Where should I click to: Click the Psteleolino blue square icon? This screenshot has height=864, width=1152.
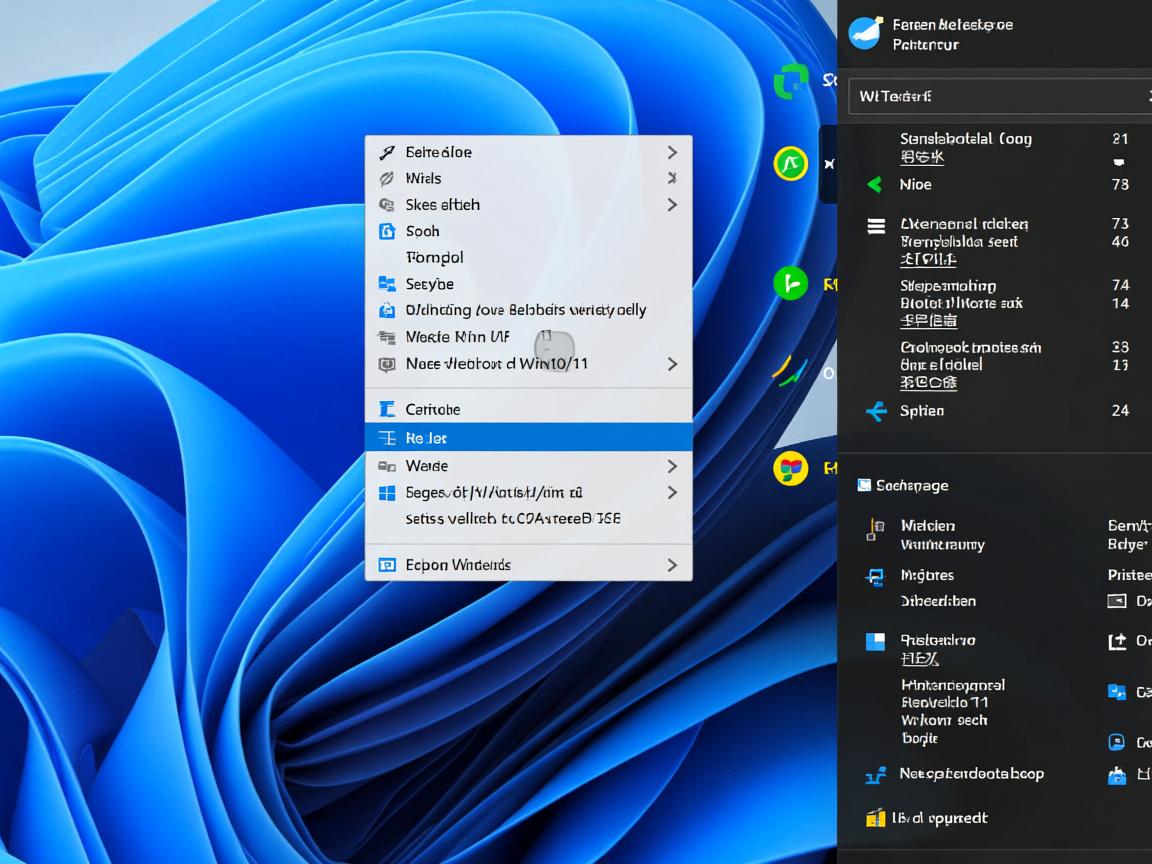(x=875, y=642)
